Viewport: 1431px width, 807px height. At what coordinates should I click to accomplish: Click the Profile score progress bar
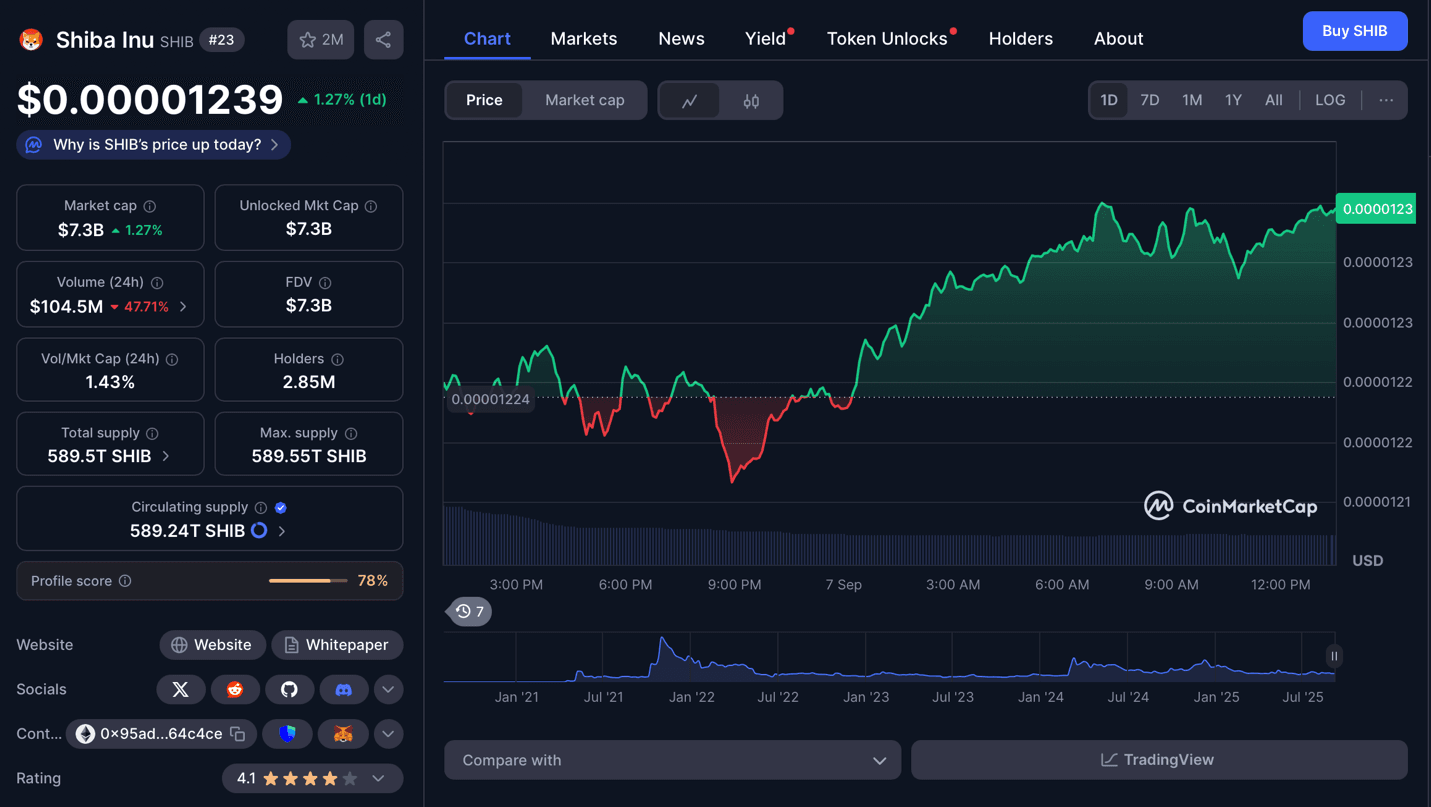click(308, 581)
